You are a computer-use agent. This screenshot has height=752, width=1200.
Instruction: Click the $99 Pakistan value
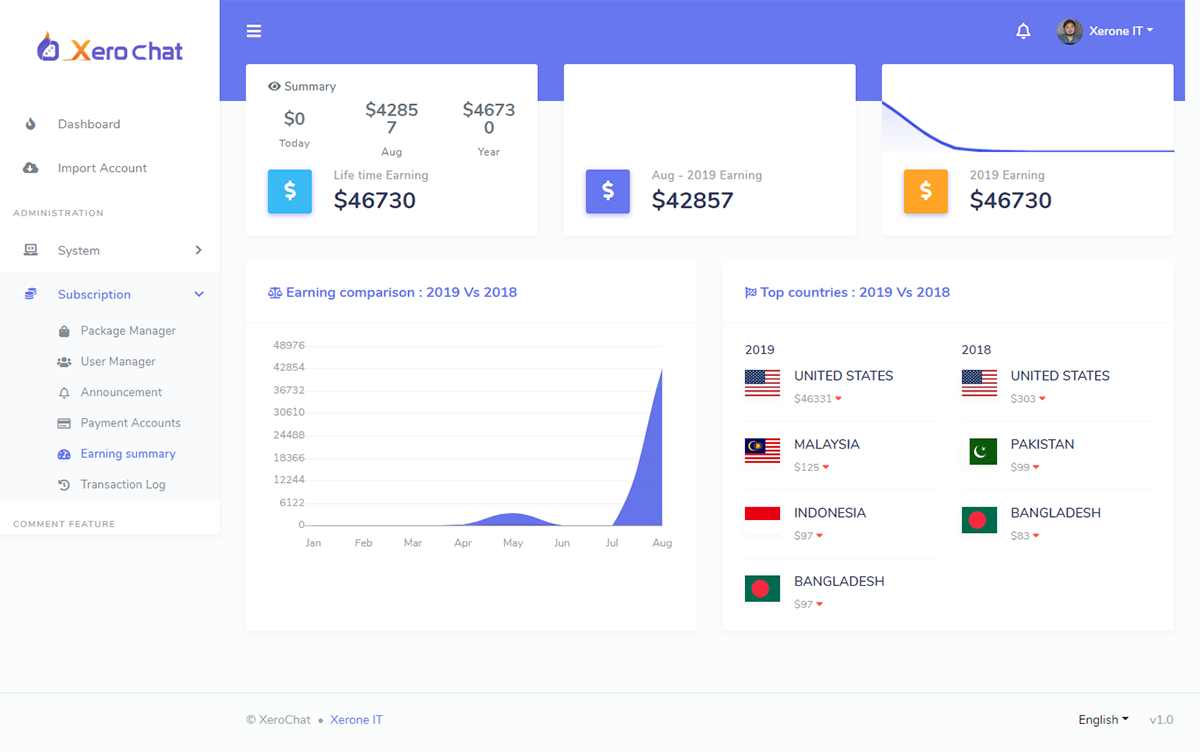pos(1020,467)
